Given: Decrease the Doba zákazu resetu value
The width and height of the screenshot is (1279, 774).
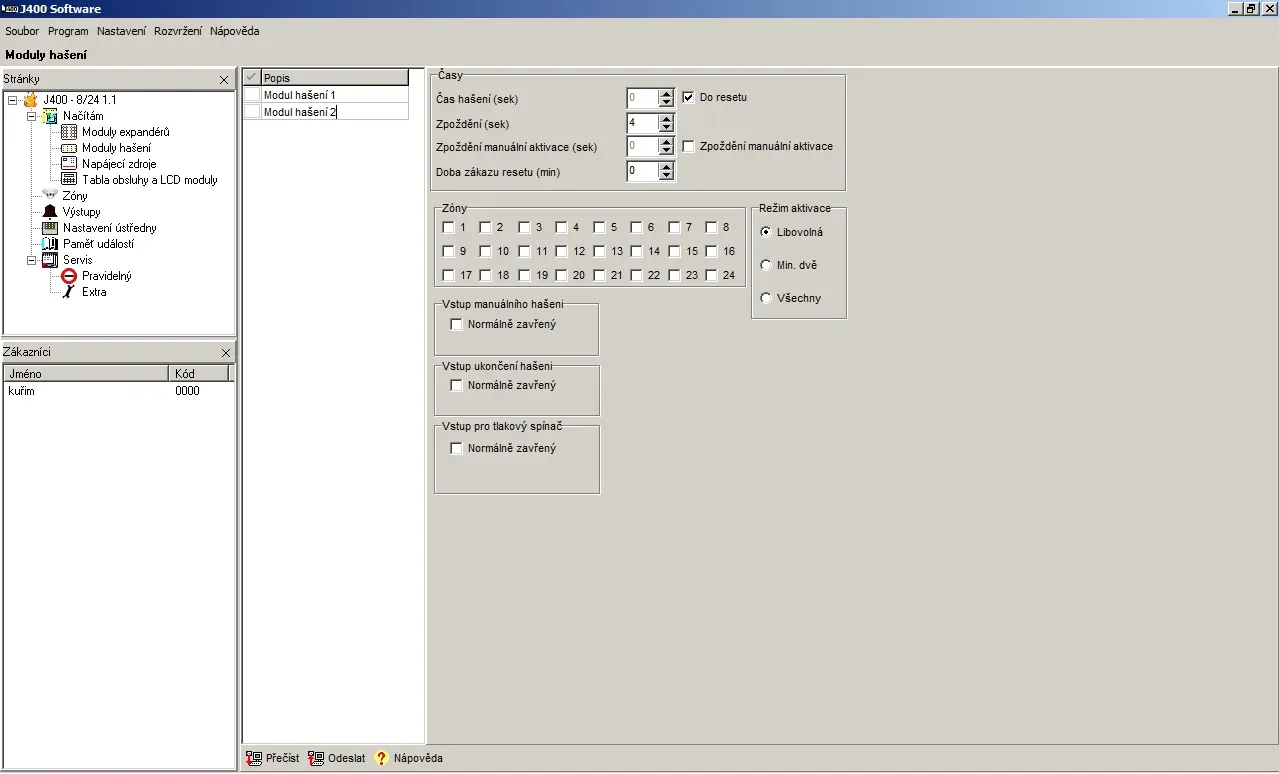Looking at the screenshot, I should pos(667,176).
